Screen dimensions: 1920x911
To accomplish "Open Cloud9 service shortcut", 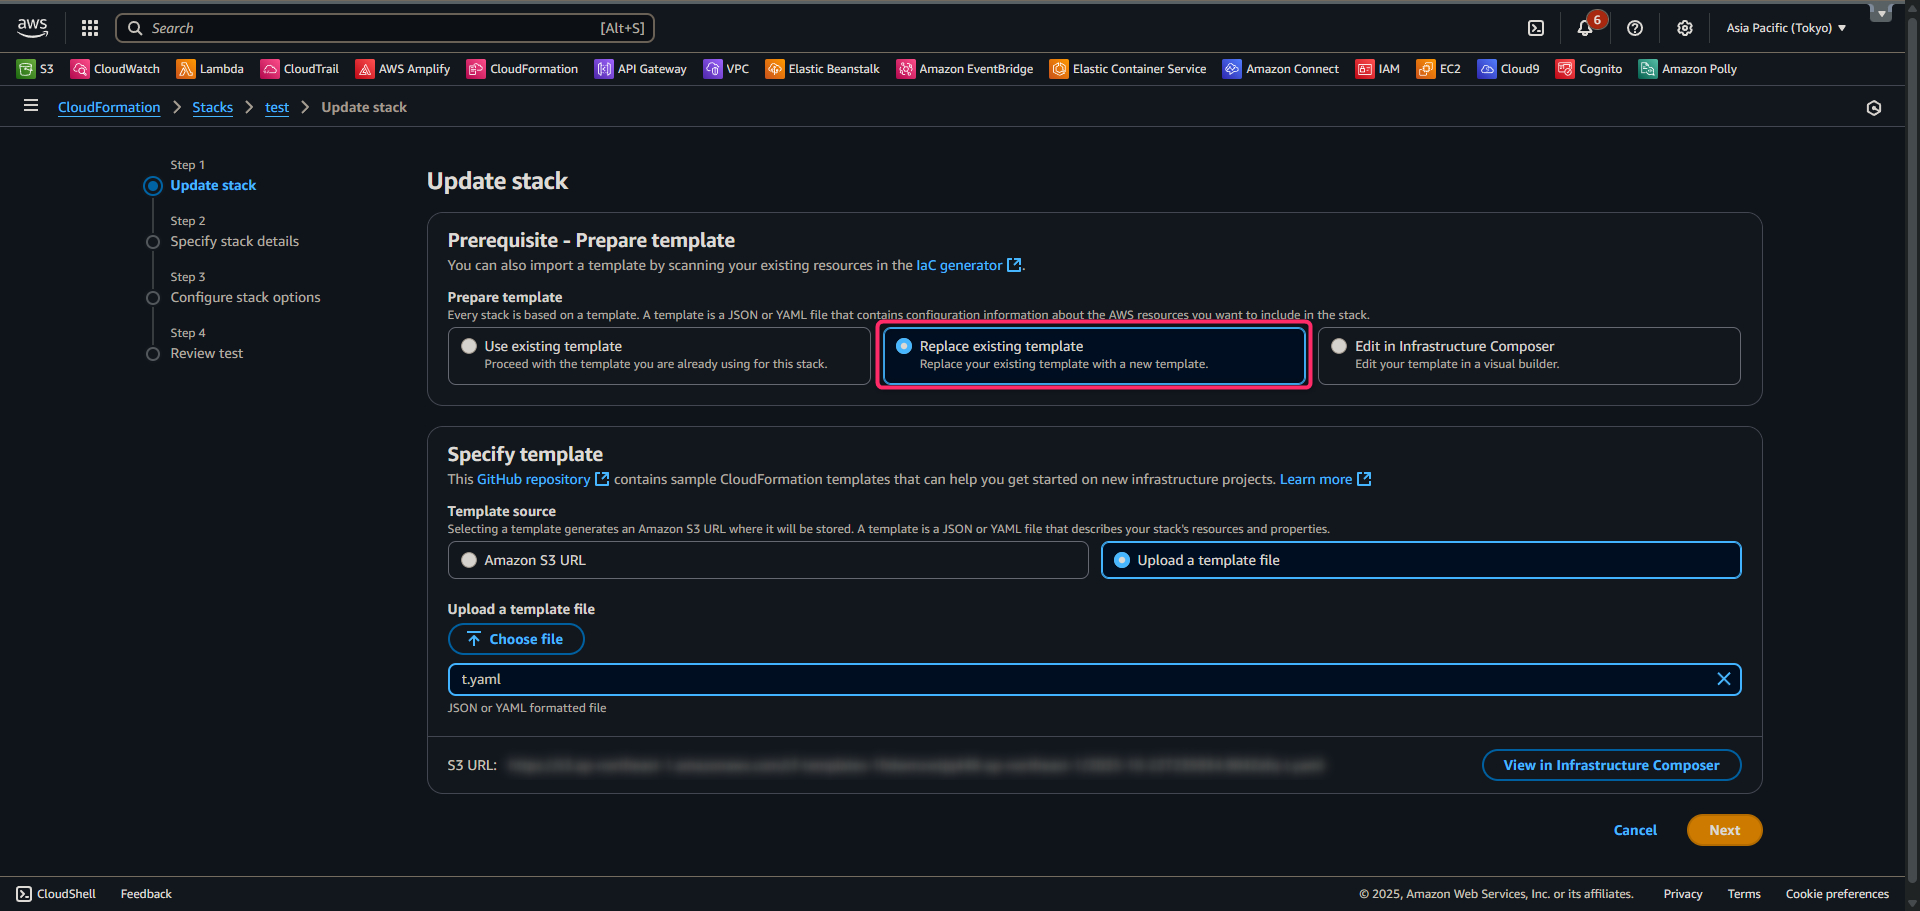I will point(1509,69).
